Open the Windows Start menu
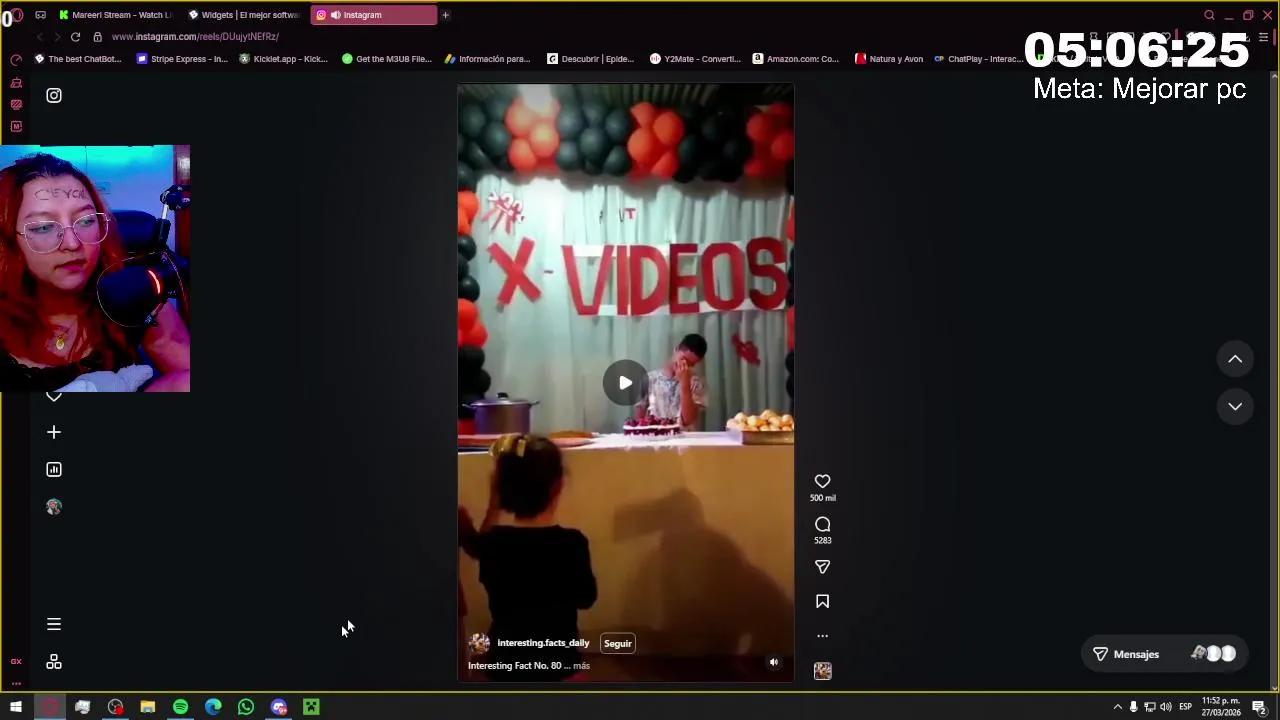The width and height of the screenshot is (1280, 720). pyautogui.click(x=16, y=707)
